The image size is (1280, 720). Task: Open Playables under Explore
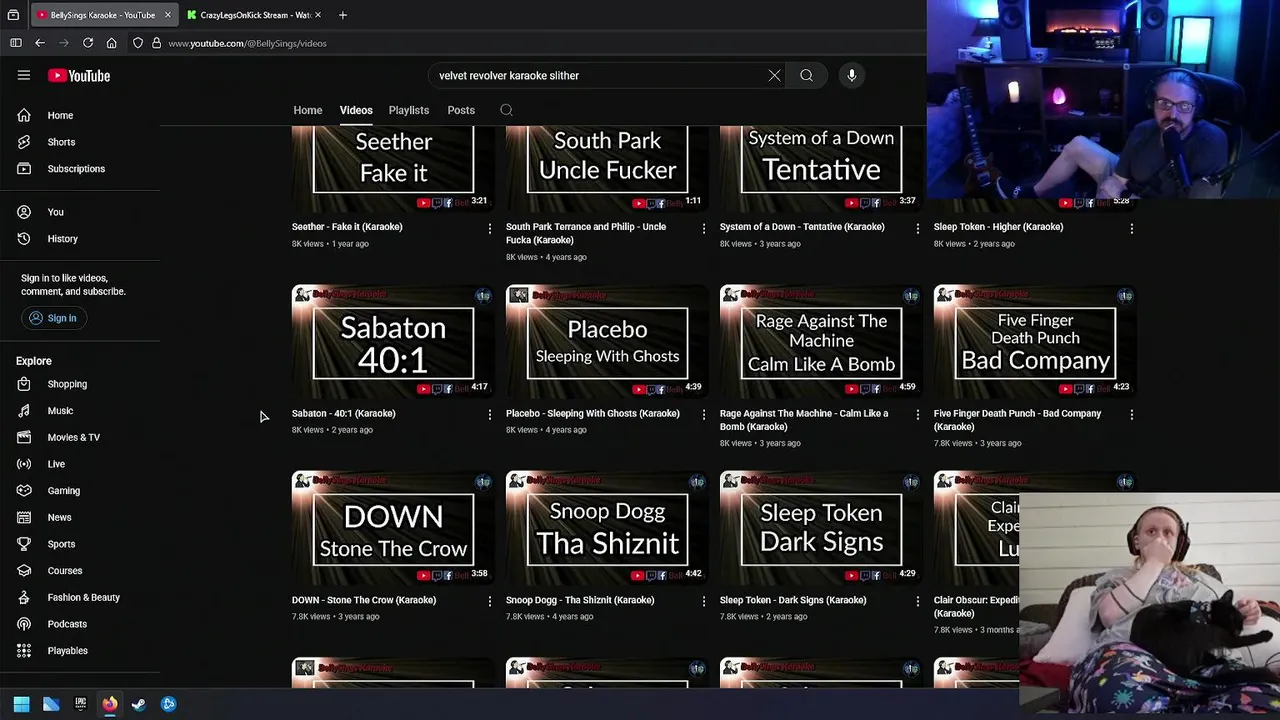pyautogui.click(x=80, y=651)
